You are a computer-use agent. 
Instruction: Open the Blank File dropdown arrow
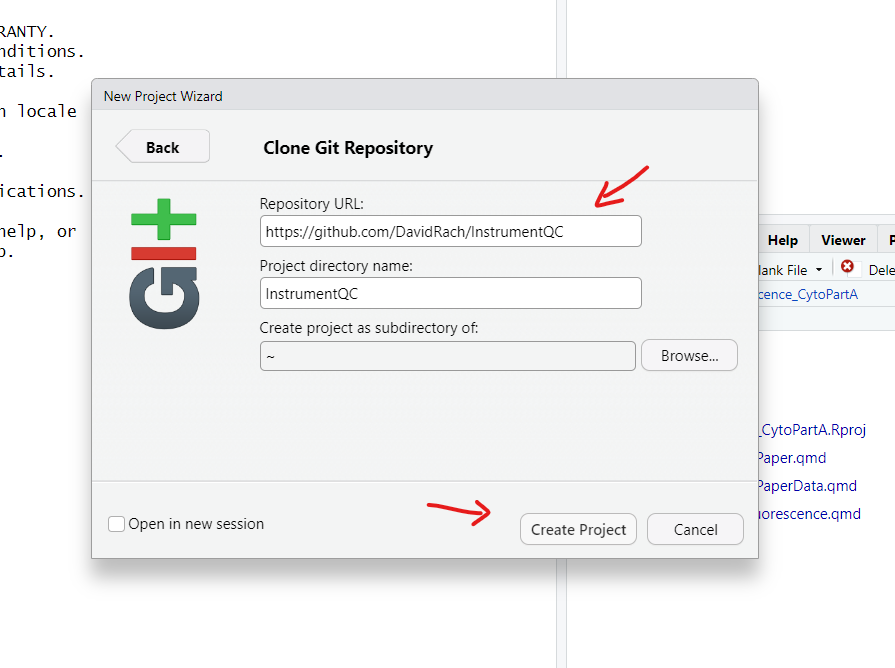point(819,270)
